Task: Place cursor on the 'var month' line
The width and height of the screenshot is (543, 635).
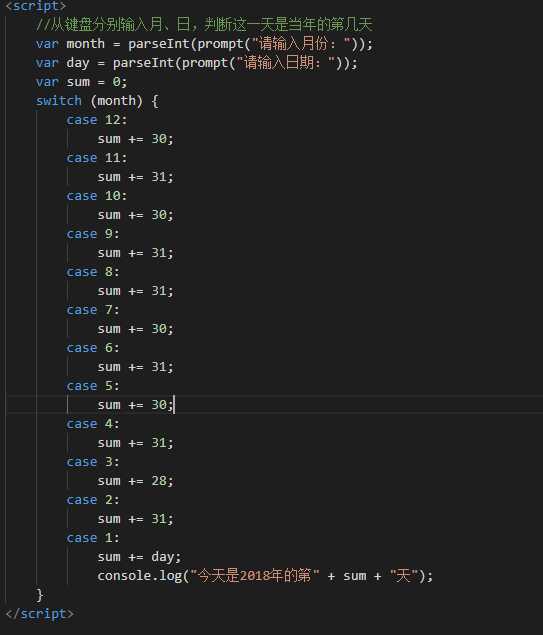Action: click(x=204, y=44)
